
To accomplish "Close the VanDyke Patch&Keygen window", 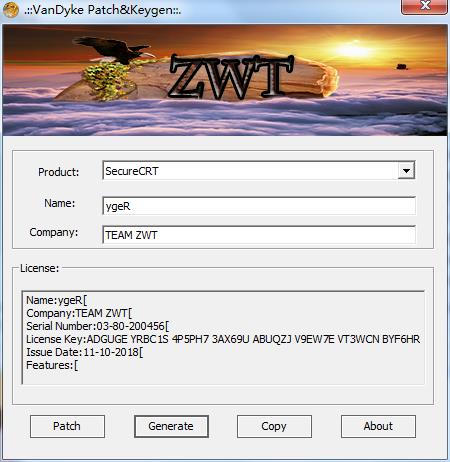I will click(x=424, y=6).
